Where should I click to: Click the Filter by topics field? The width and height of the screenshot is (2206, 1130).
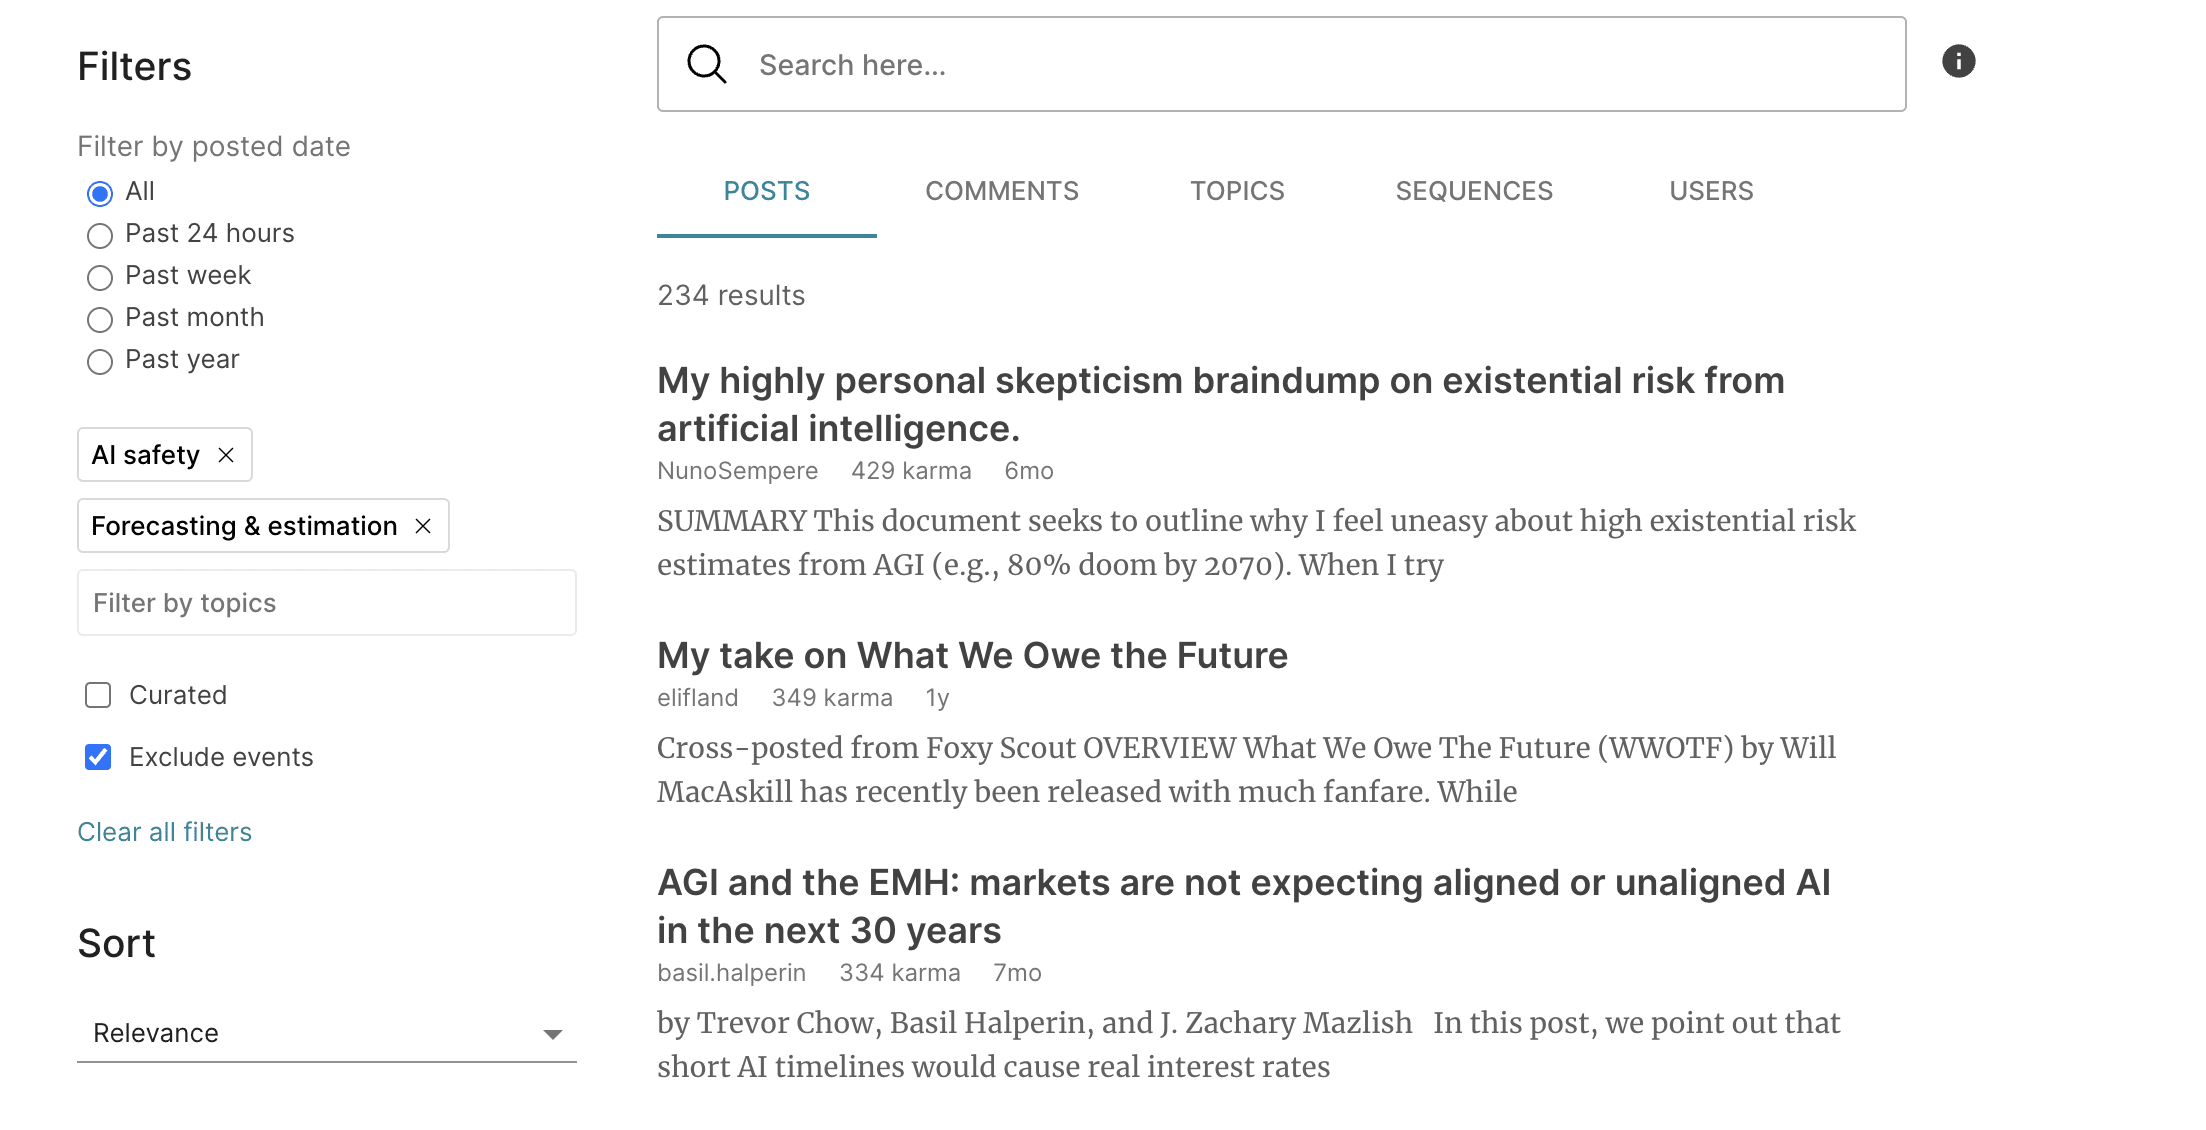(326, 603)
